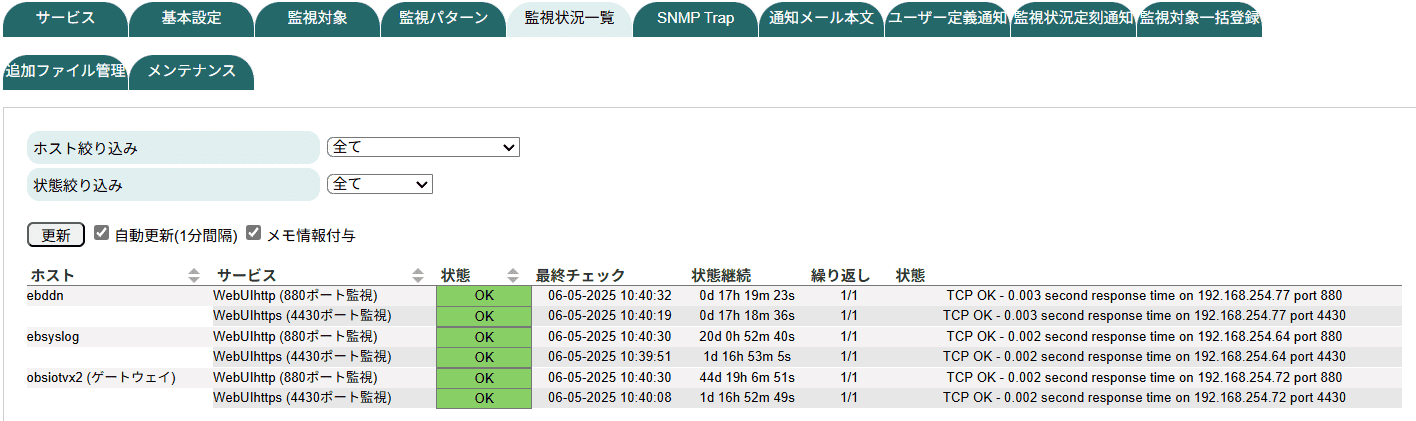Screen dimensions: 1416x421
Task: Switch to the 通知メール本文 tab
Action: tap(821, 19)
